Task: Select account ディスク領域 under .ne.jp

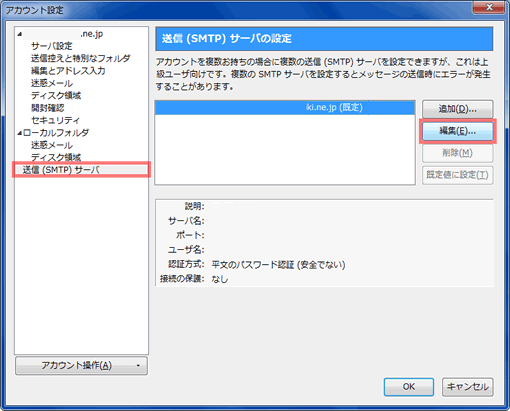Action: click(x=56, y=95)
